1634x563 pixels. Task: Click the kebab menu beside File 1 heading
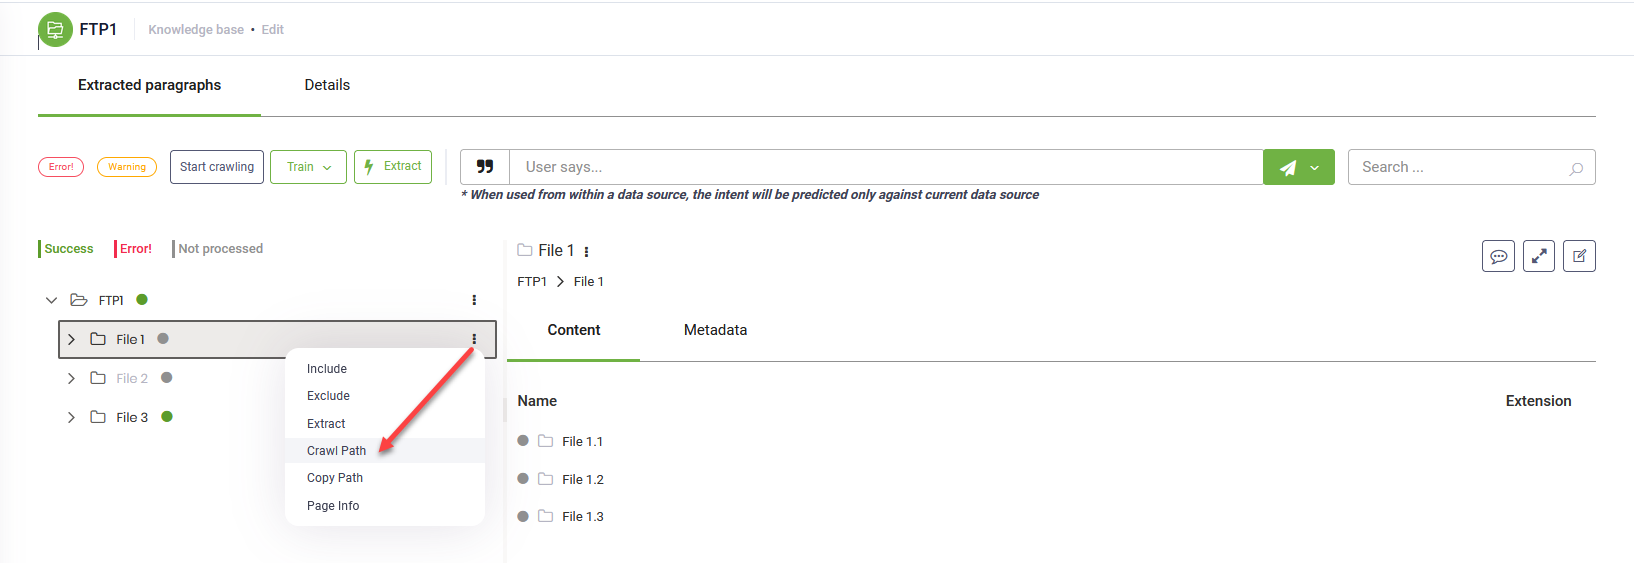pyautogui.click(x=586, y=251)
